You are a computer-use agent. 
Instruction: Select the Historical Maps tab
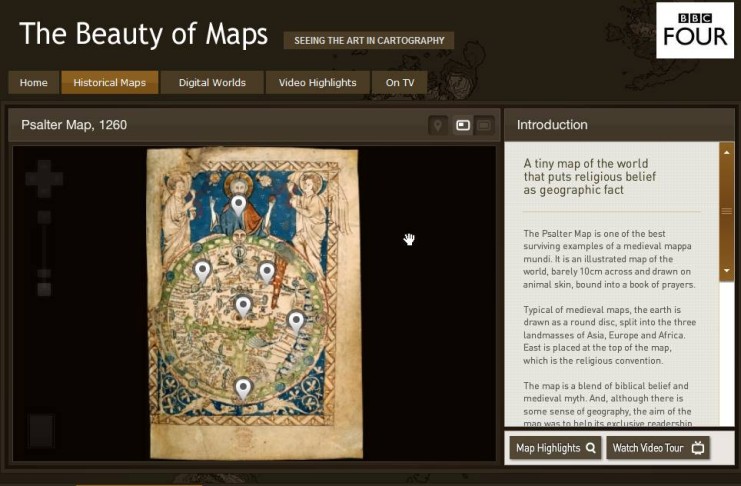[x=110, y=83]
